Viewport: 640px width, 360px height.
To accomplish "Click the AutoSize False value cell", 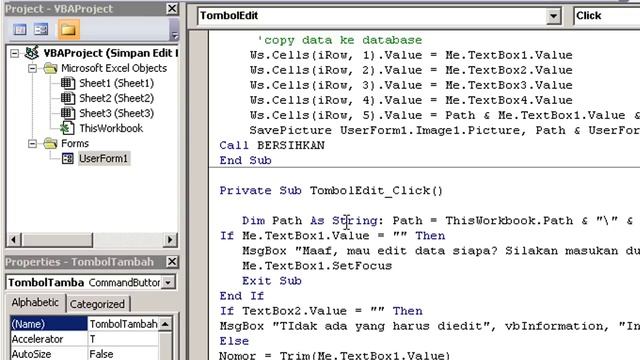I will tap(123, 354).
